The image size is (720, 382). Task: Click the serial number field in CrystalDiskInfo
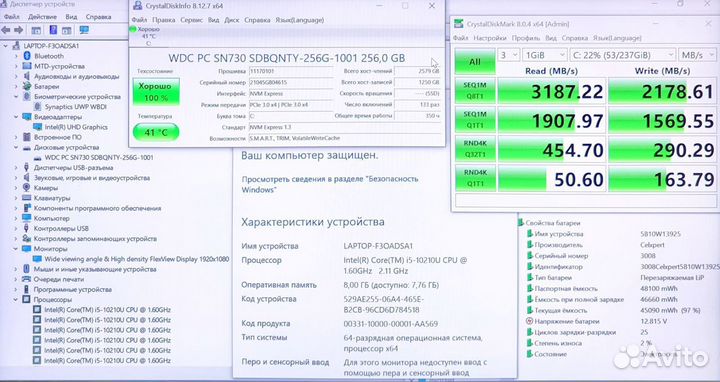[x=291, y=83]
